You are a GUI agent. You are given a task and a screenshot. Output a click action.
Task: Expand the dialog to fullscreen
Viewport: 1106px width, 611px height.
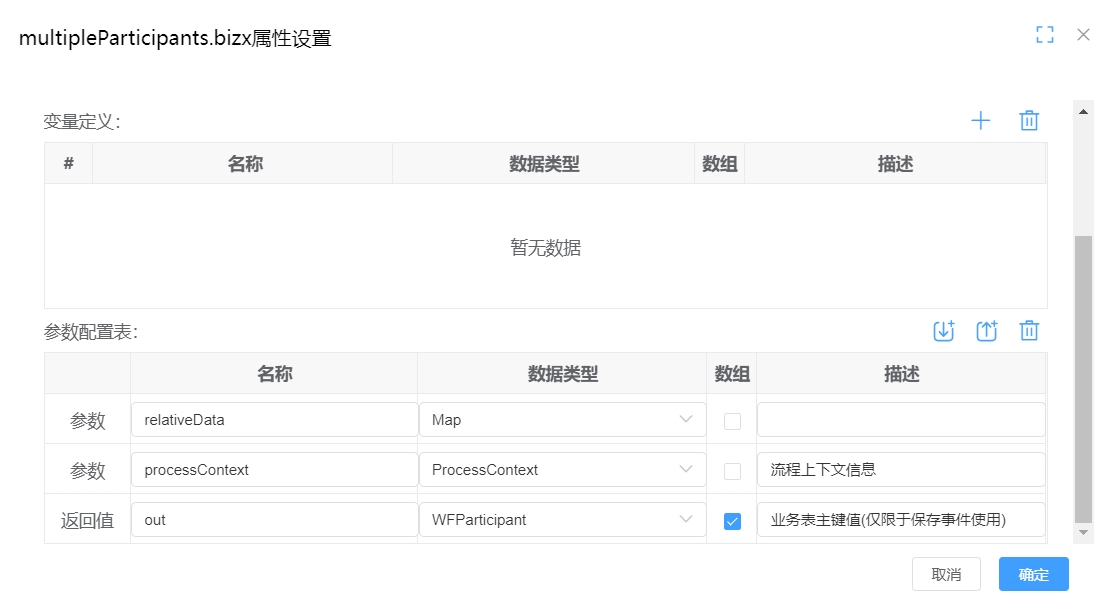pyautogui.click(x=1044, y=34)
